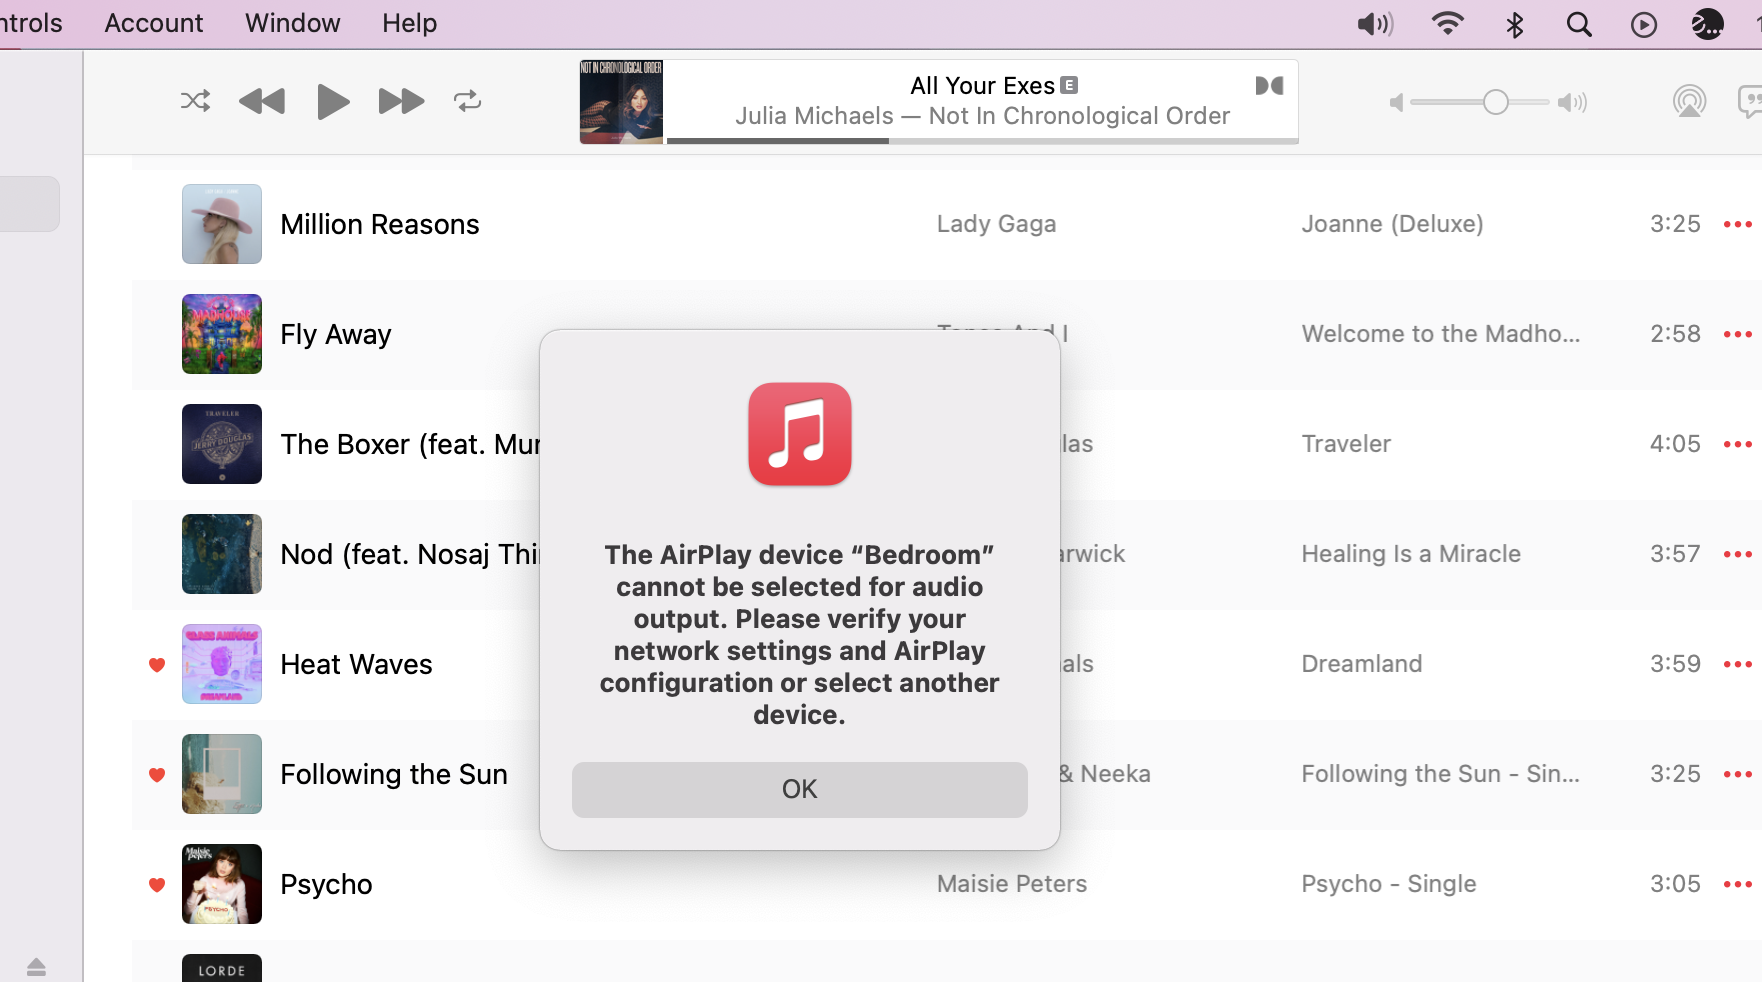
Task: Click Lady Gaga artist name
Action: [996, 224]
